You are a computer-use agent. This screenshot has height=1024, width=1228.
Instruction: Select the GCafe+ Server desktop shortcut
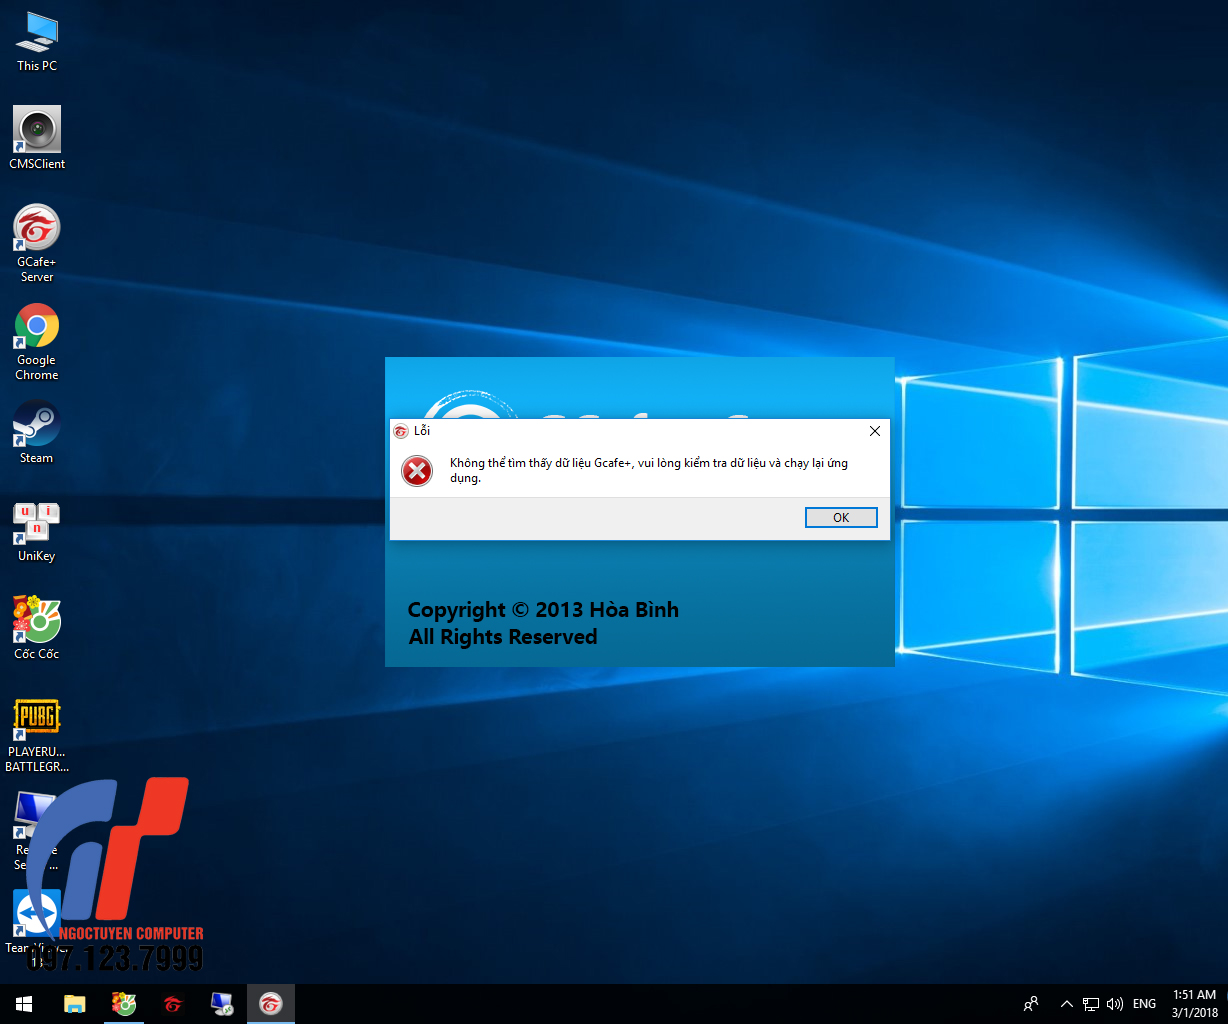[x=37, y=244]
